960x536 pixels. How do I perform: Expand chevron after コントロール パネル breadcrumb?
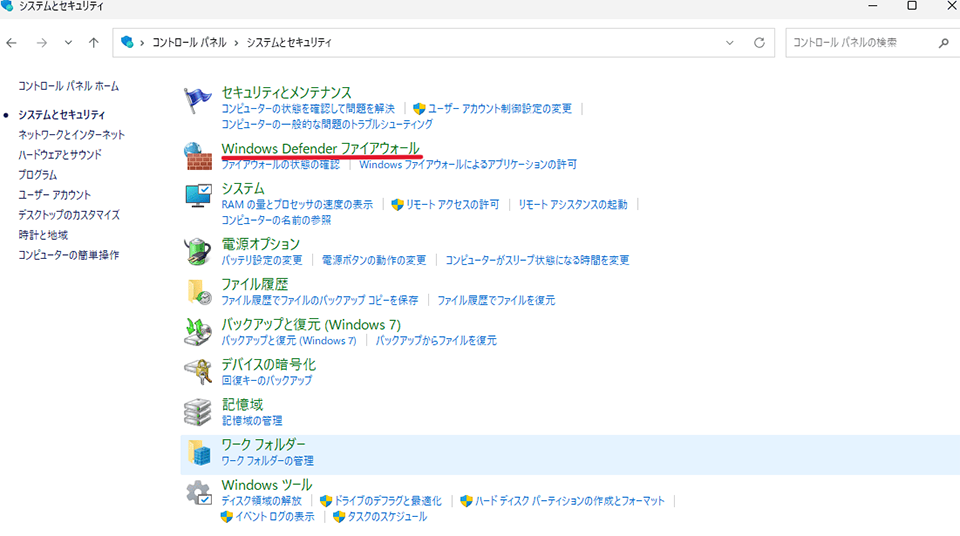[x=236, y=43]
